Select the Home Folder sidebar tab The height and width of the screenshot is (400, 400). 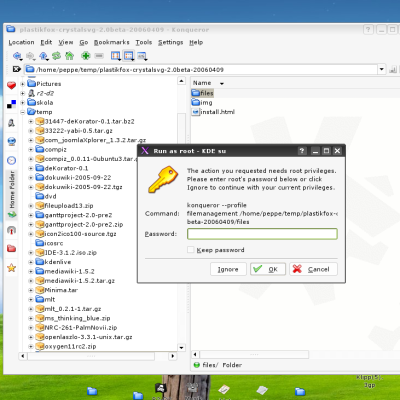[12, 195]
